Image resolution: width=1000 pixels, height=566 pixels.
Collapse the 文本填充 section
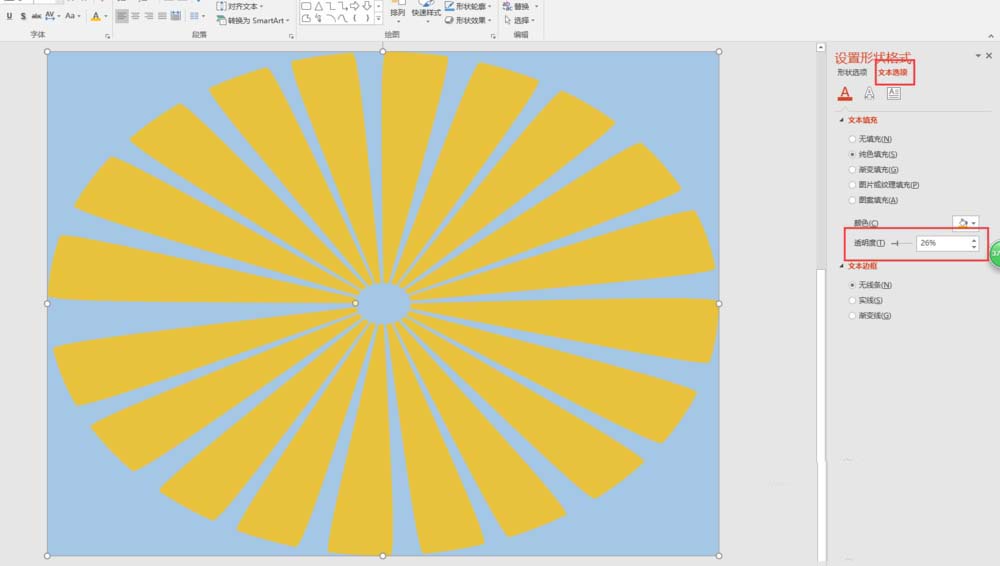pos(842,120)
